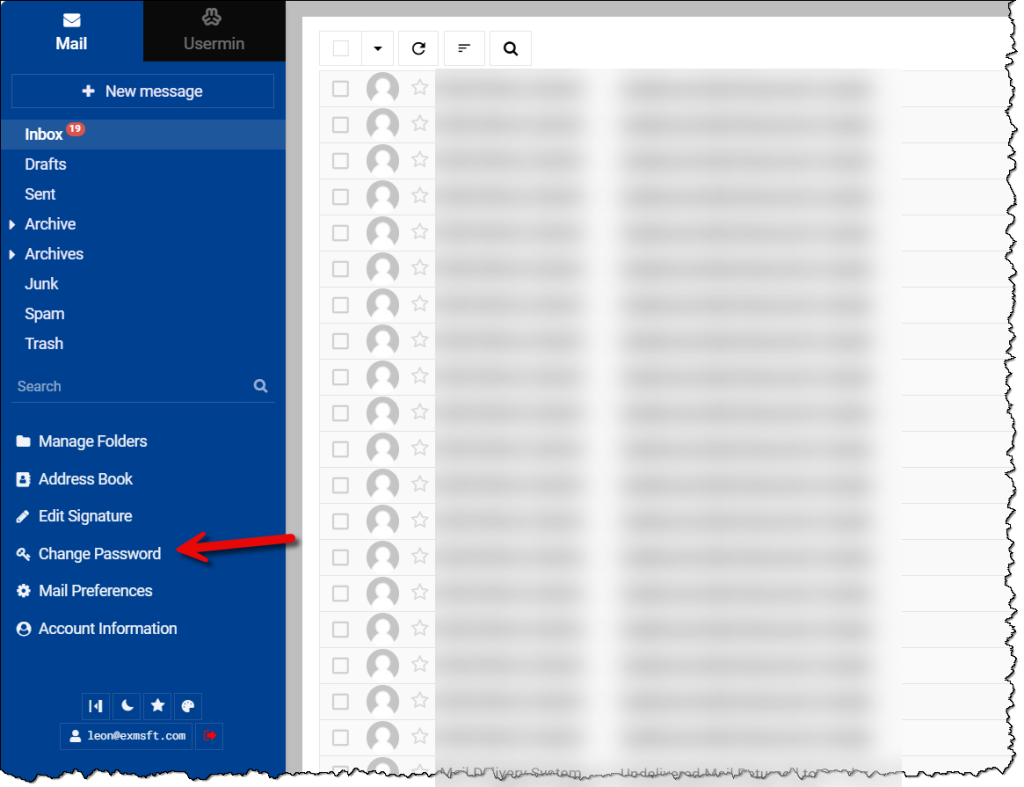The width and height of the screenshot is (1024, 787).
Task: Open the Junk folder
Action: coord(43,283)
